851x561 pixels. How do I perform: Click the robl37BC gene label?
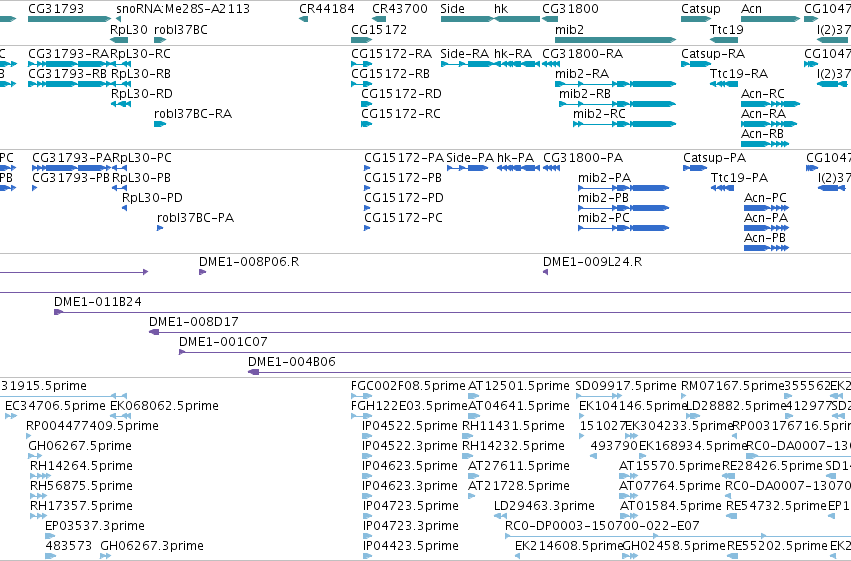181,29
